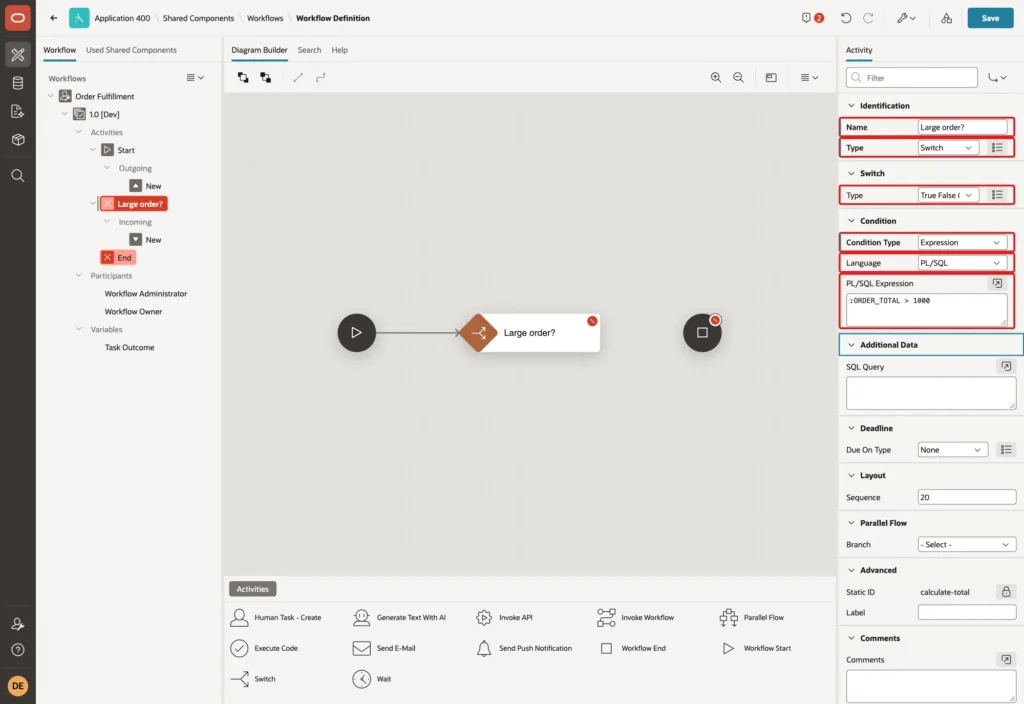Redo the last change
This screenshot has width=1024, height=704.
coord(868,18)
